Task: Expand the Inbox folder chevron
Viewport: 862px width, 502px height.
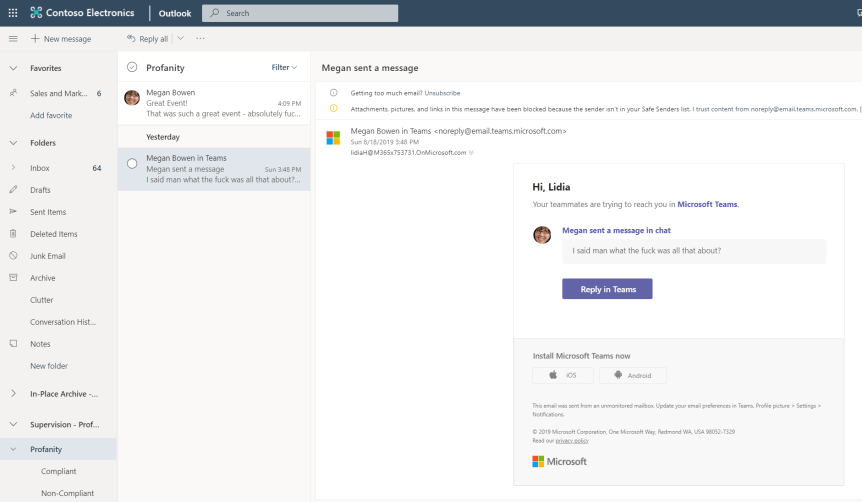Action: [13, 168]
